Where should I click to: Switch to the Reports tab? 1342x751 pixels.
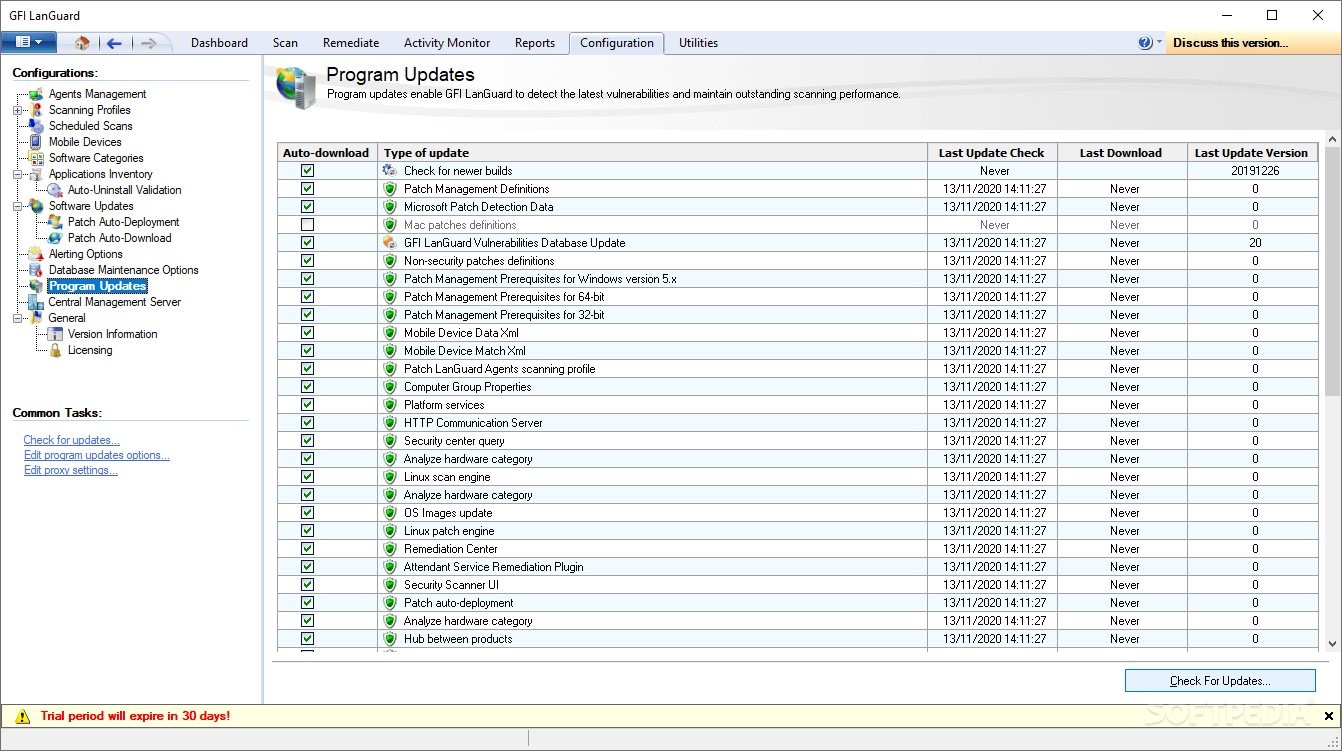click(535, 43)
